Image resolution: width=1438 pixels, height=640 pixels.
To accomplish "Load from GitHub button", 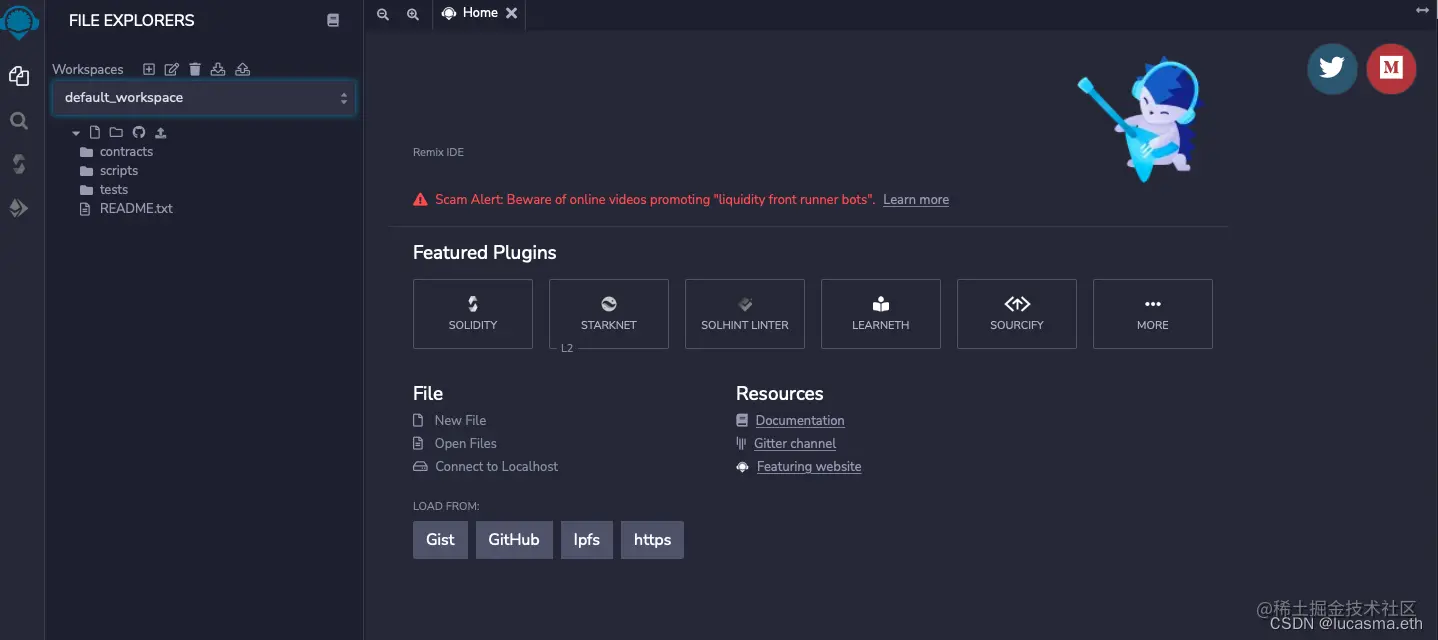I will pos(514,540).
